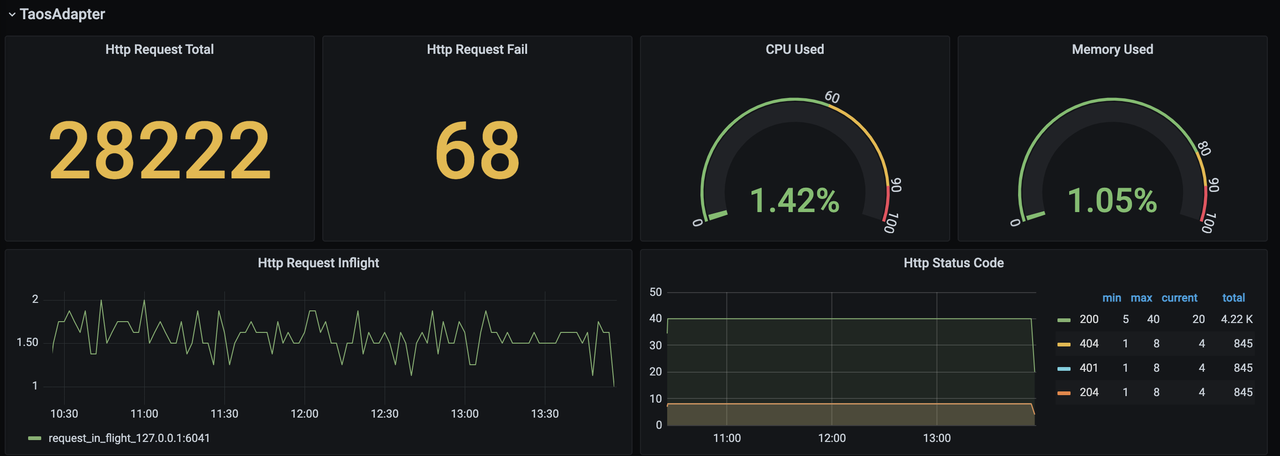Click the Http Status Code panel title
The width and height of the screenshot is (1280, 456).
point(953,263)
